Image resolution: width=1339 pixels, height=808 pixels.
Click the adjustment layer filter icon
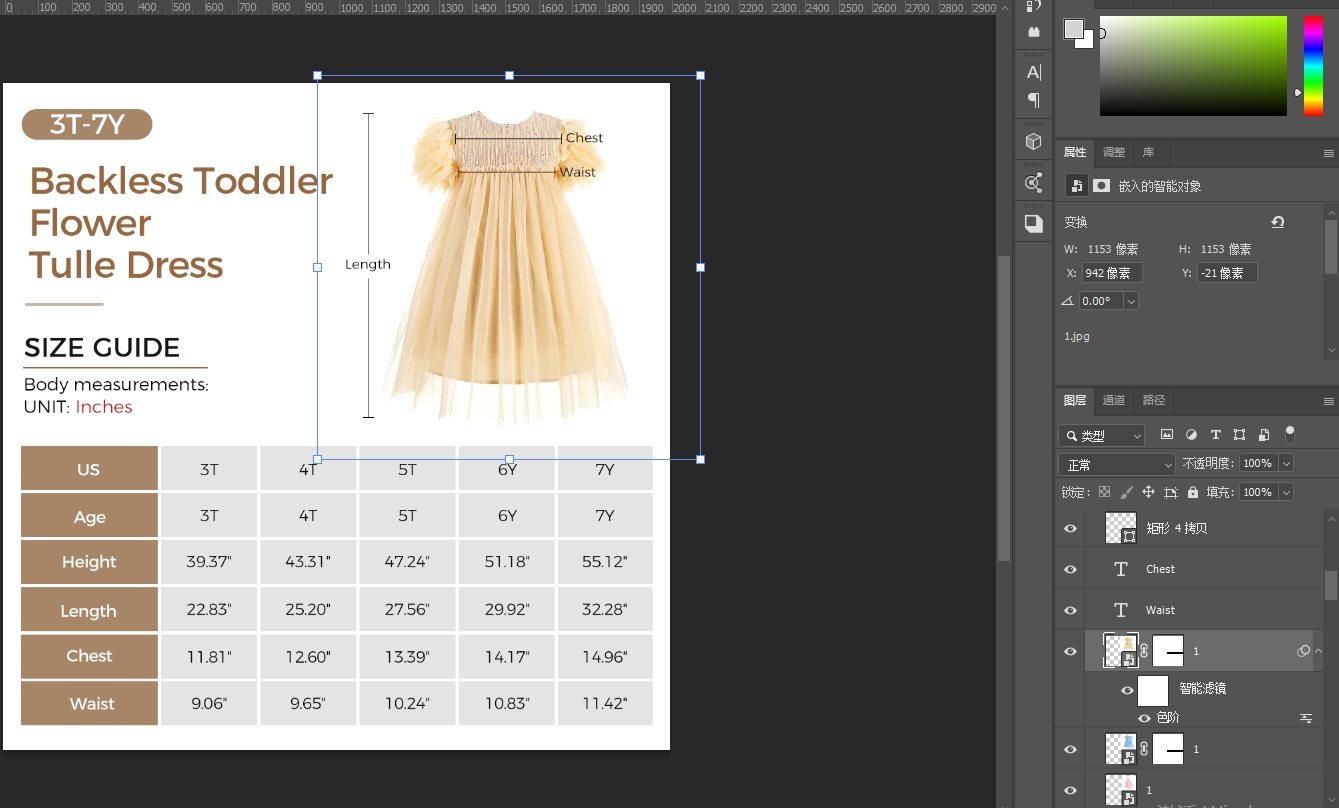coord(1191,435)
